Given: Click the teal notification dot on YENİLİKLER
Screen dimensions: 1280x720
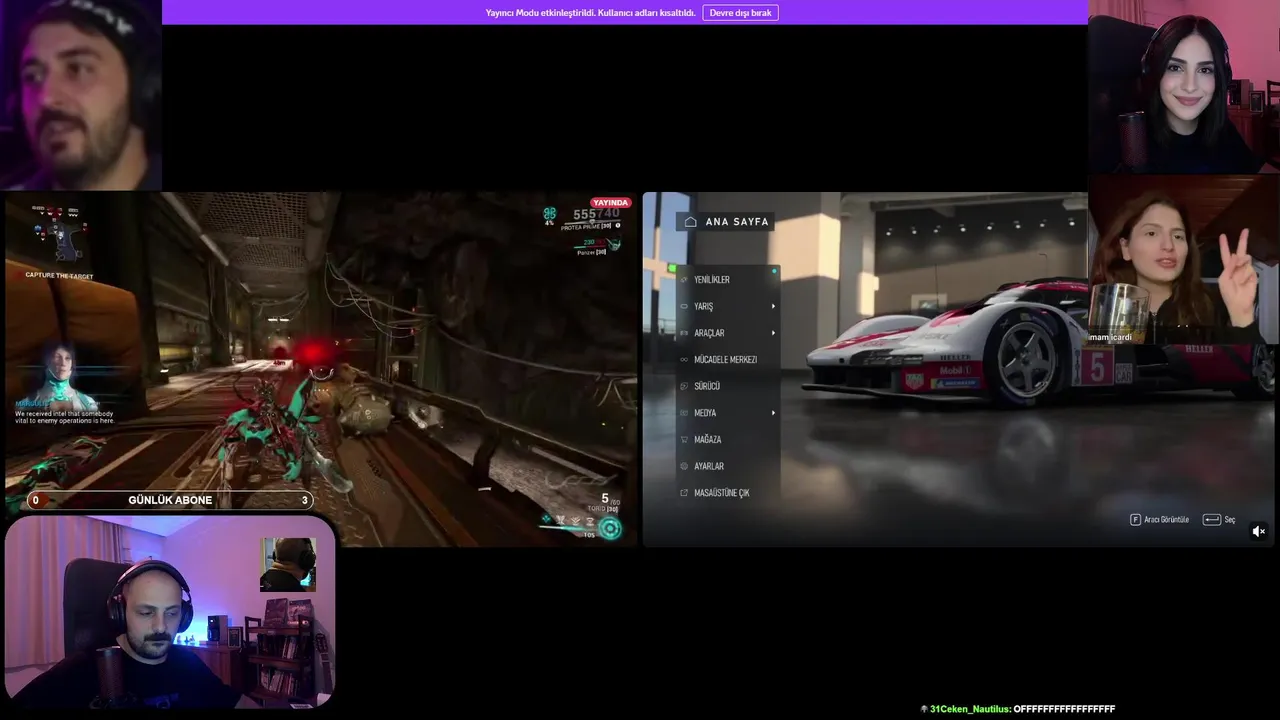Looking at the screenshot, I should tap(774, 271).
